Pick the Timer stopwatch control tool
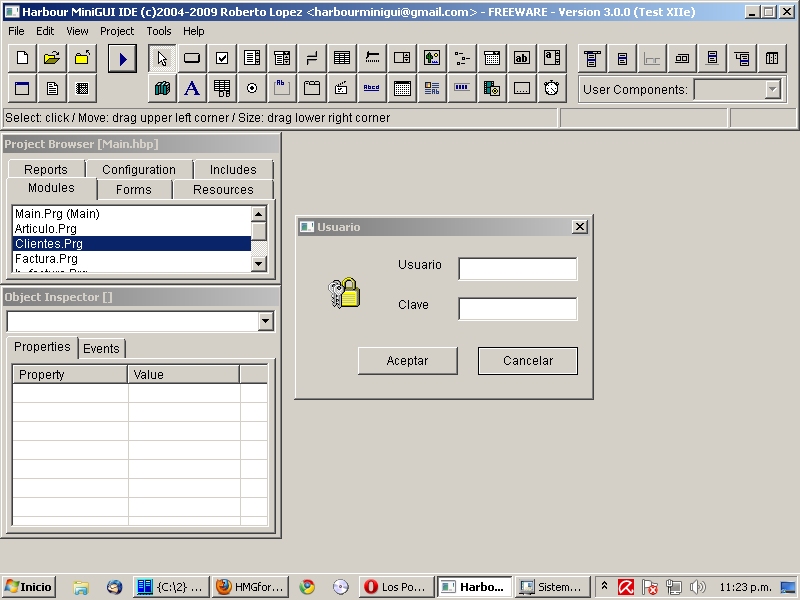The width and height of the screenshot is (800, 600). pyautogui.click(x=552, y=89)
